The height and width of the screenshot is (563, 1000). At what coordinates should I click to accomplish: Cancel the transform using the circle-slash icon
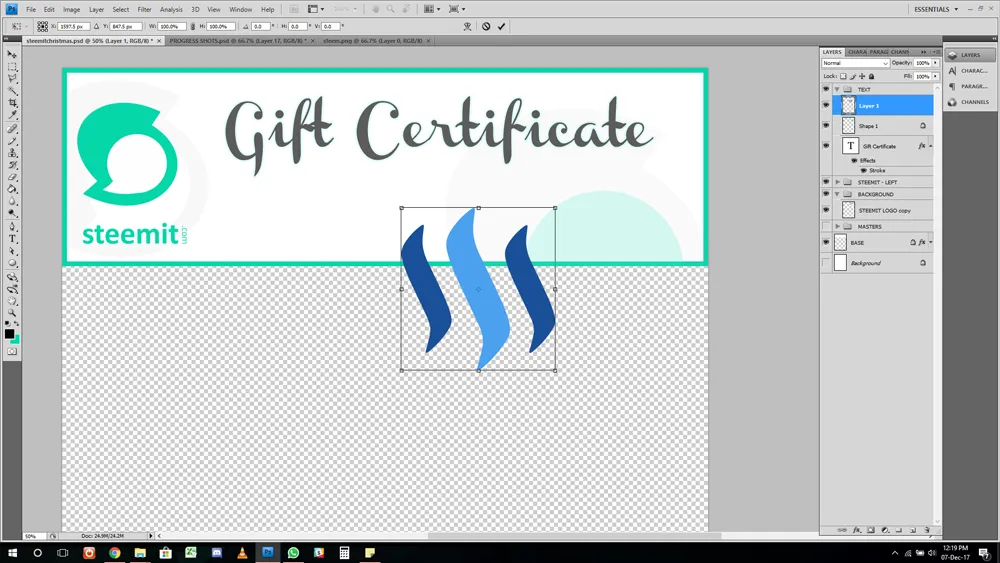[x=486, y=27]
